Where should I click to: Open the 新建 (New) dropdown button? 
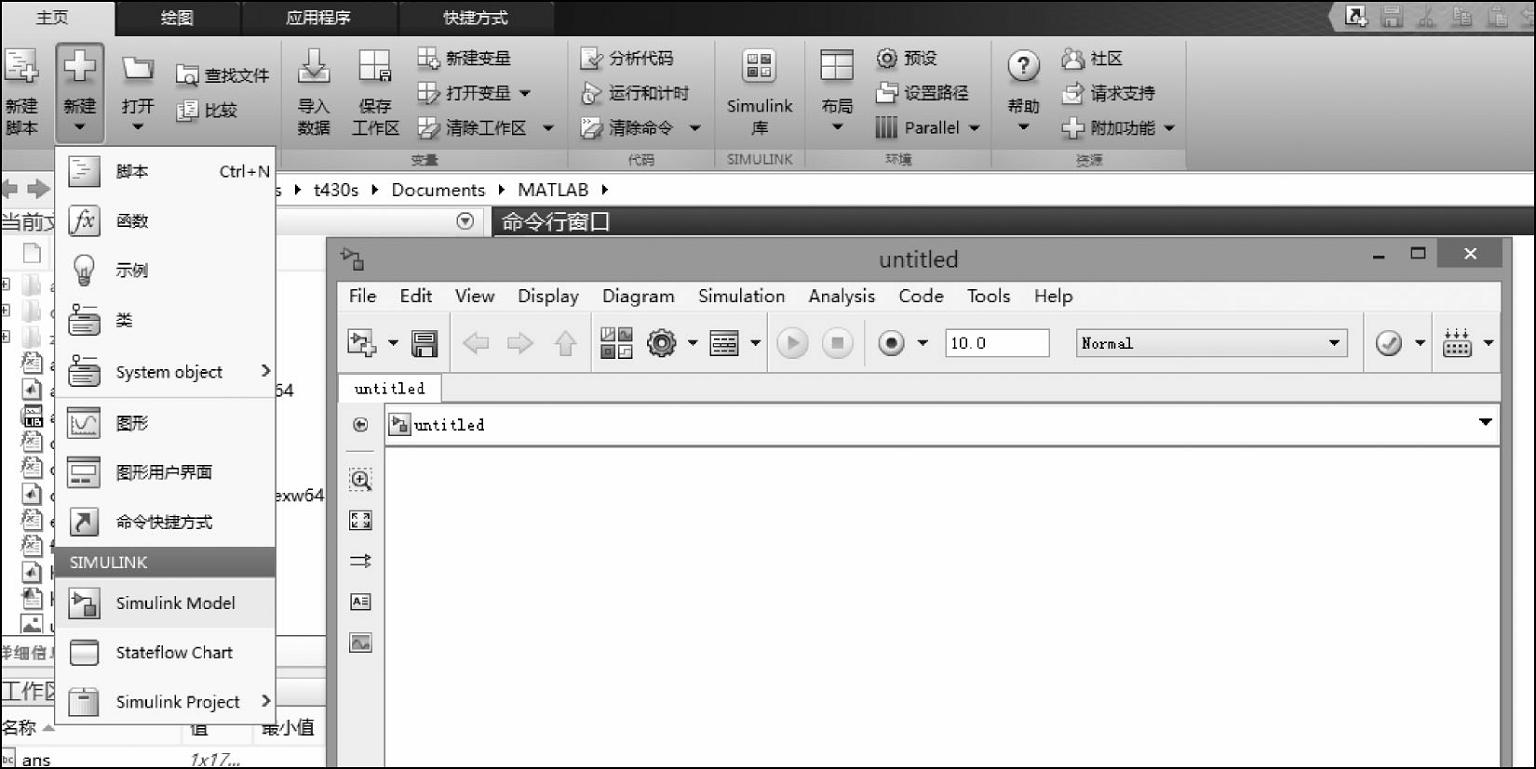click(80, 92)
